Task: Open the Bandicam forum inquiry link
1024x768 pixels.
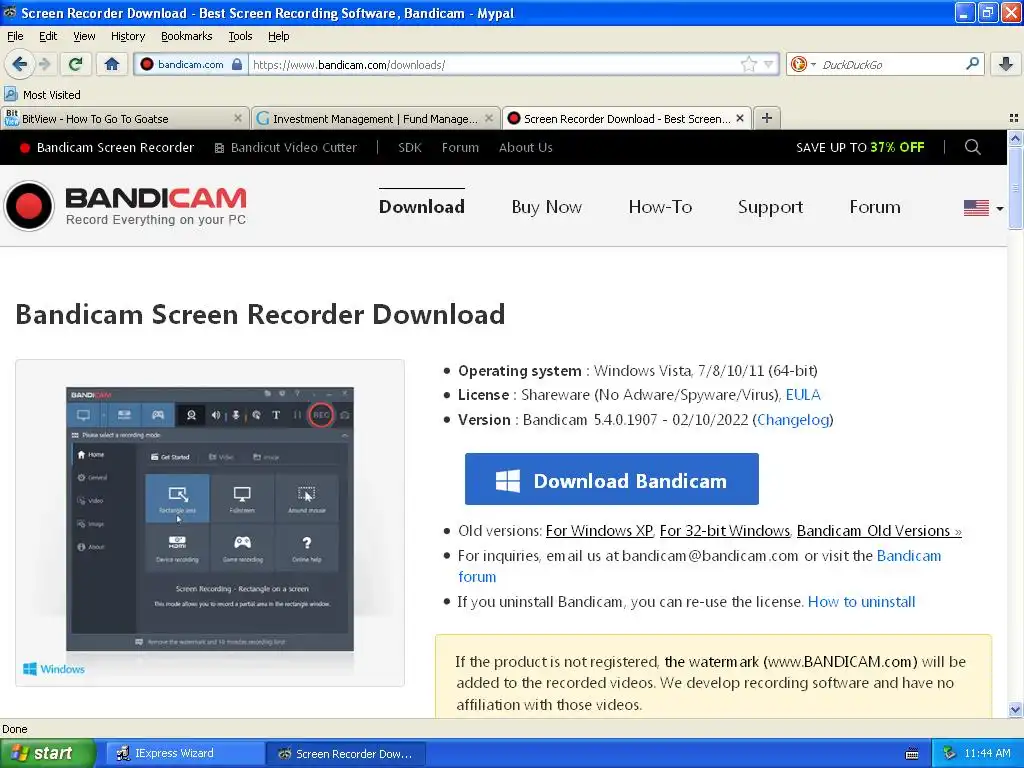Action: (x=908, y=556)
